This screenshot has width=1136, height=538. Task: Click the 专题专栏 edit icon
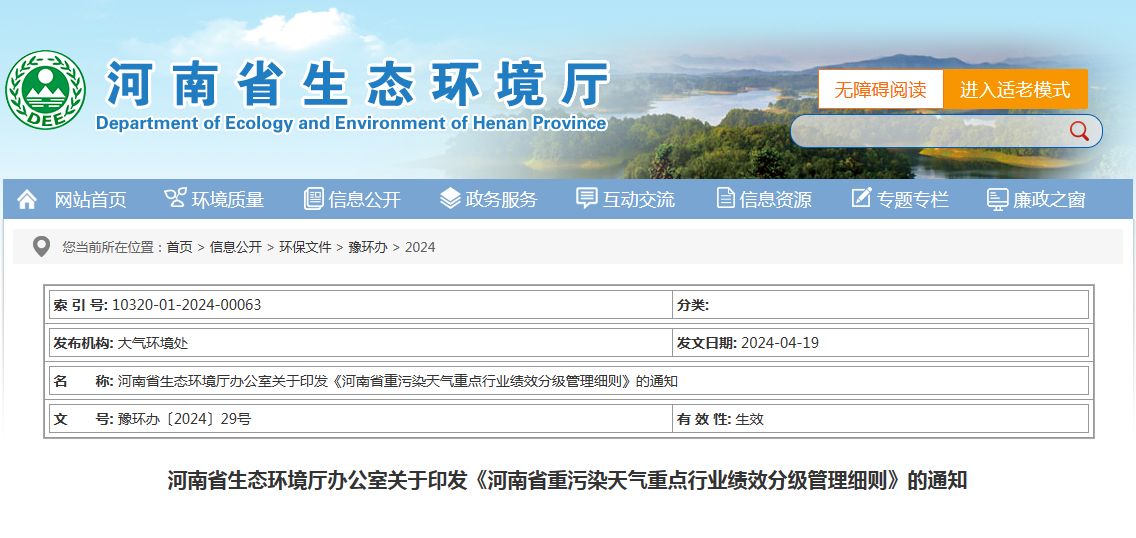pyautogui.click(x=861, y=198)
